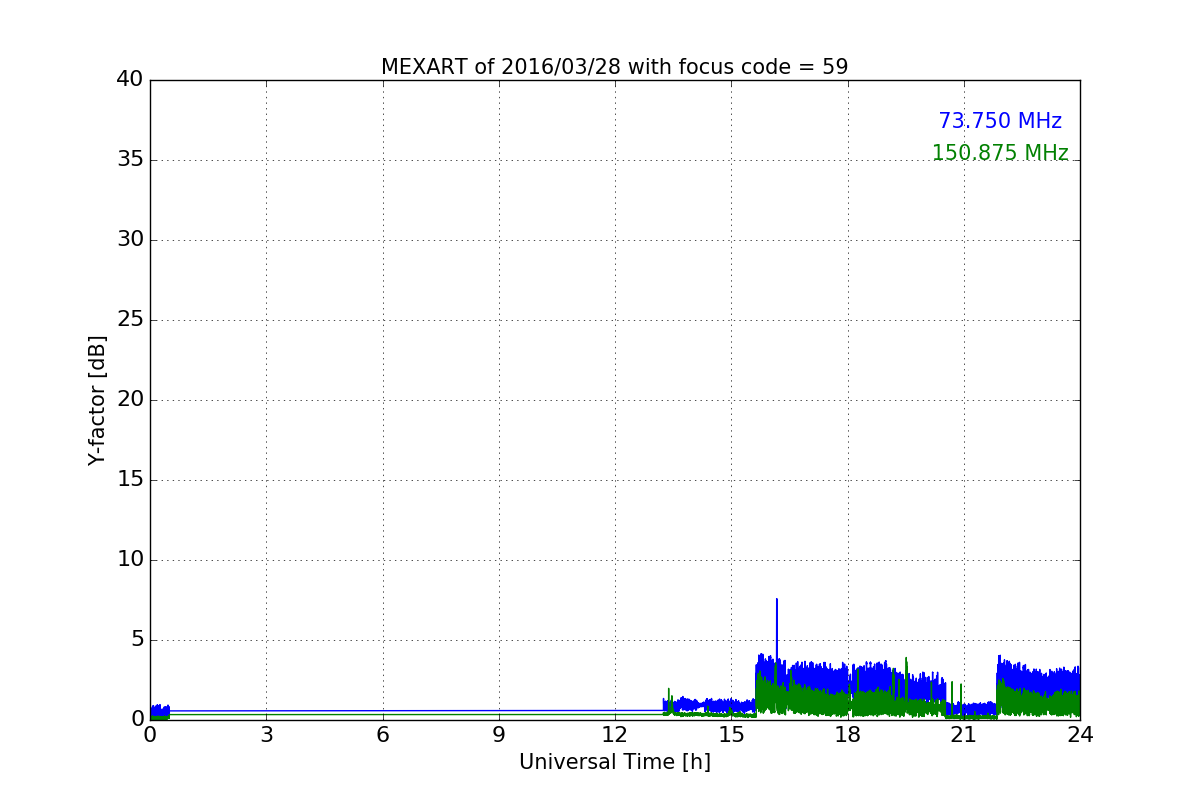The image size is (1200, 800).
Task: Click the 'Y-factor [dB]' axis label
Action: [97, 400]
